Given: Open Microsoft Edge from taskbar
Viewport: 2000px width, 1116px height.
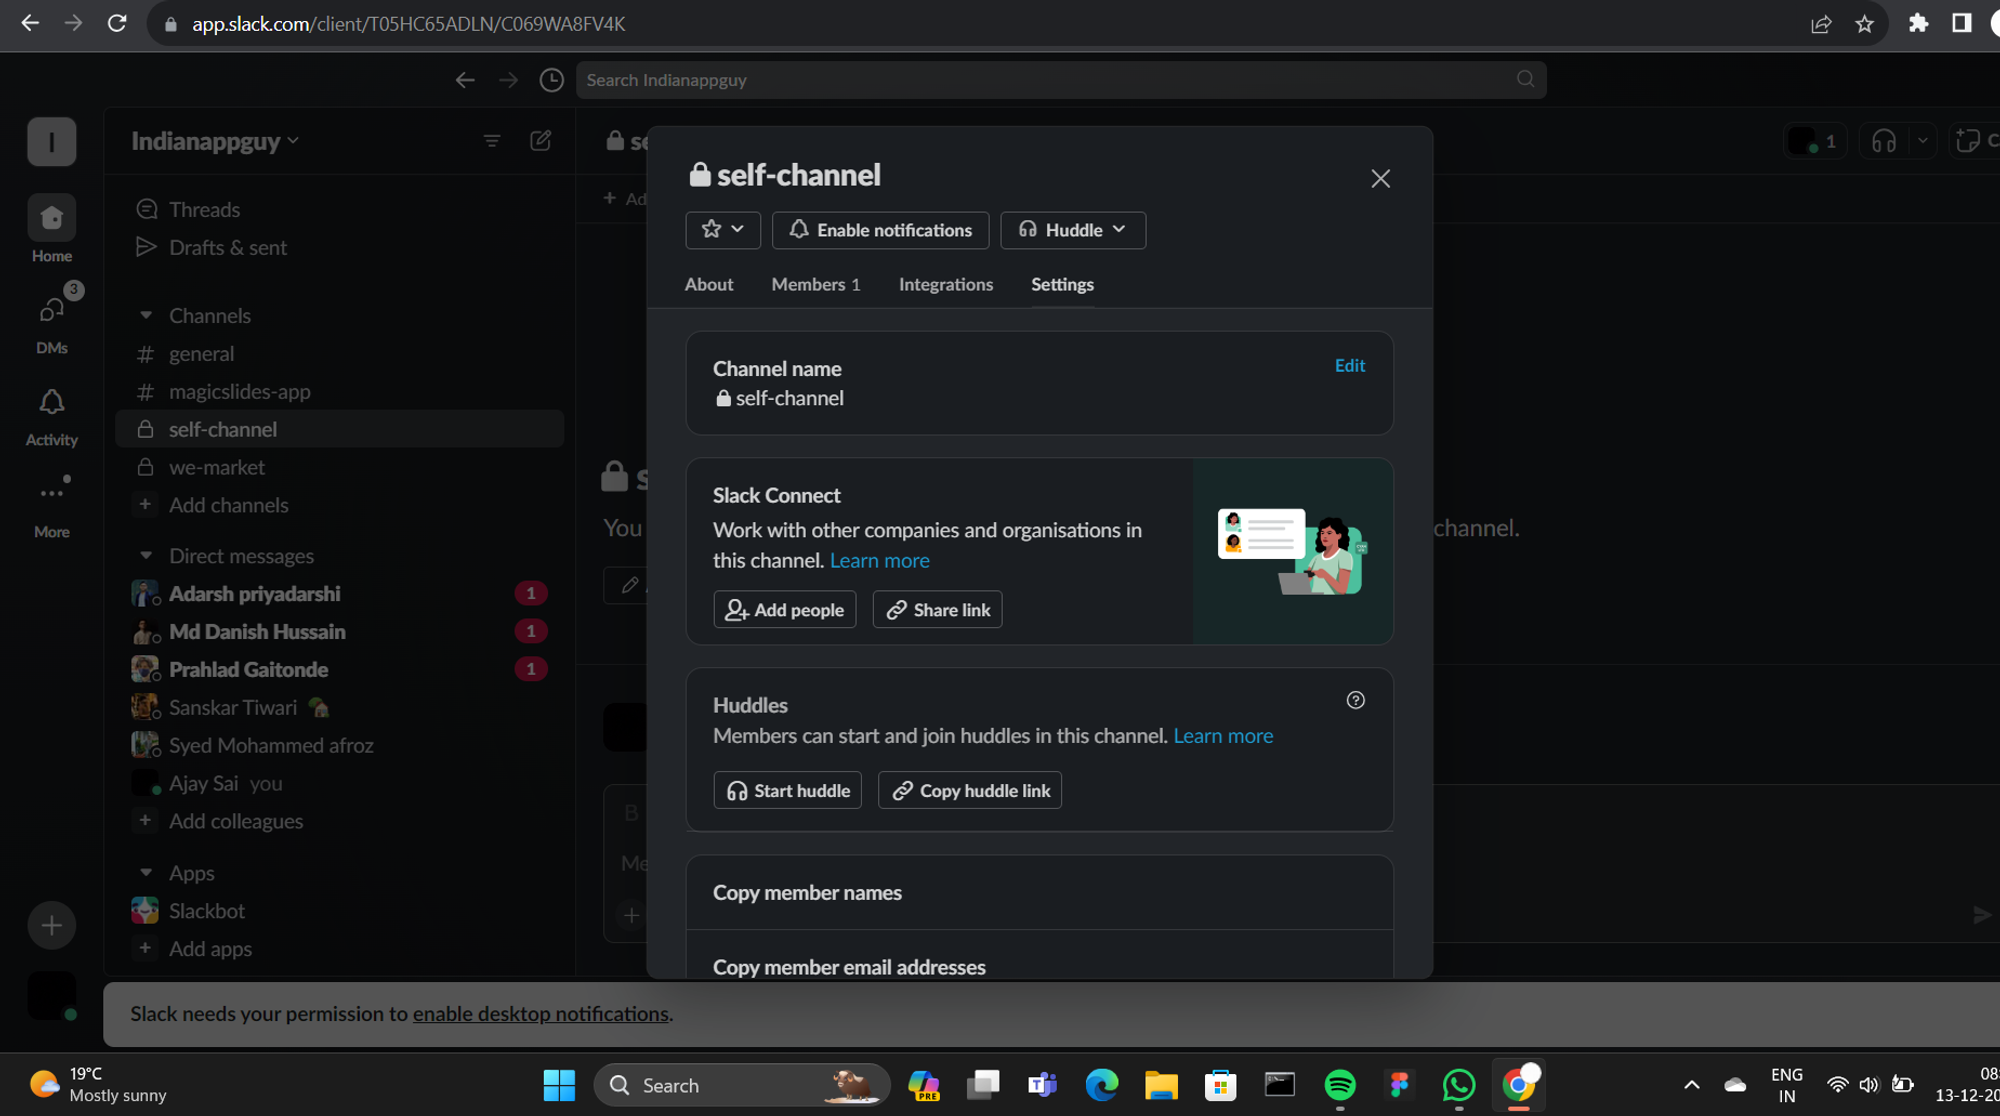Looking at the screenshot, I should coord(1101,1085).
